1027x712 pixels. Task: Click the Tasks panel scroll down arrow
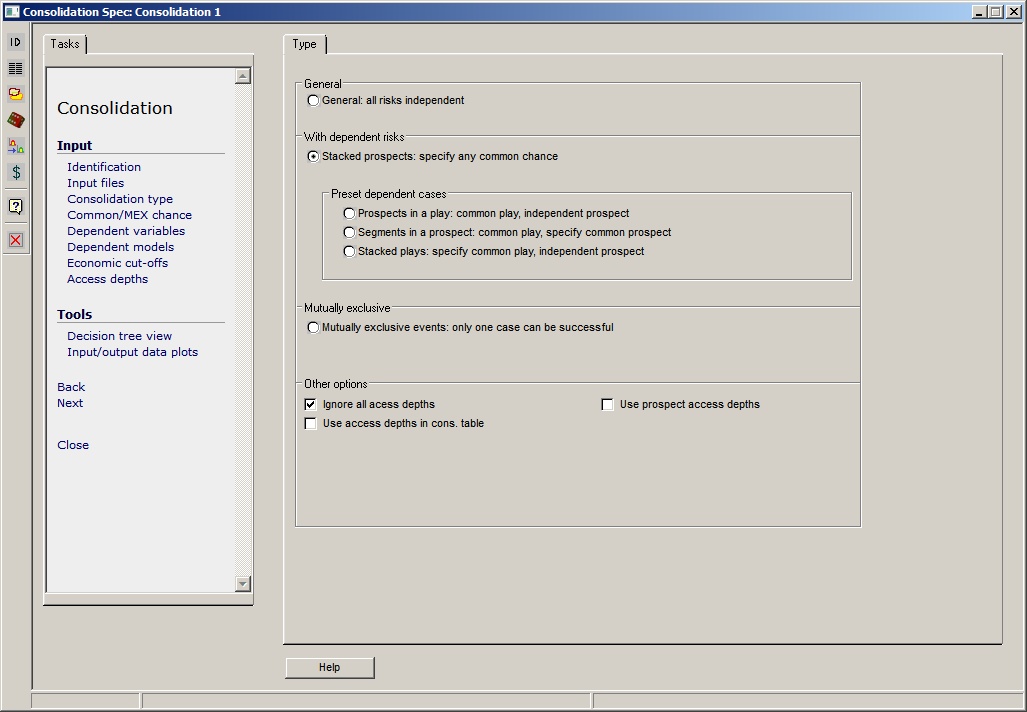(242, 584)
